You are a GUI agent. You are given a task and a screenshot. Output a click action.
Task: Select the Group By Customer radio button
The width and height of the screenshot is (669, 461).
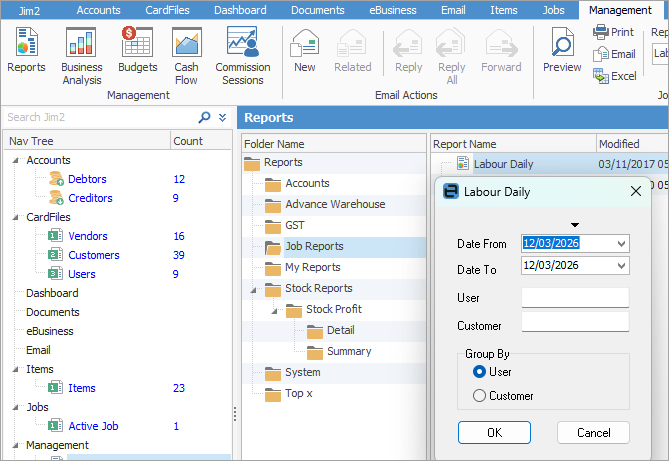coord(479,396)
